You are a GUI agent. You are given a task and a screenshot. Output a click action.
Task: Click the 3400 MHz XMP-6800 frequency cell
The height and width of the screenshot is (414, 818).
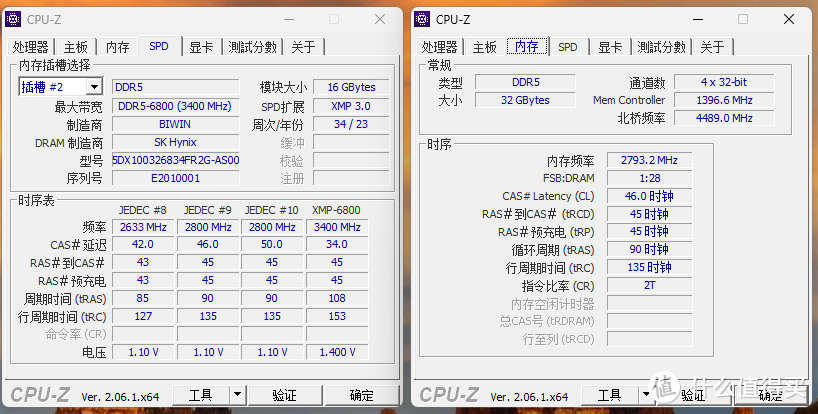tap(337, 227)
